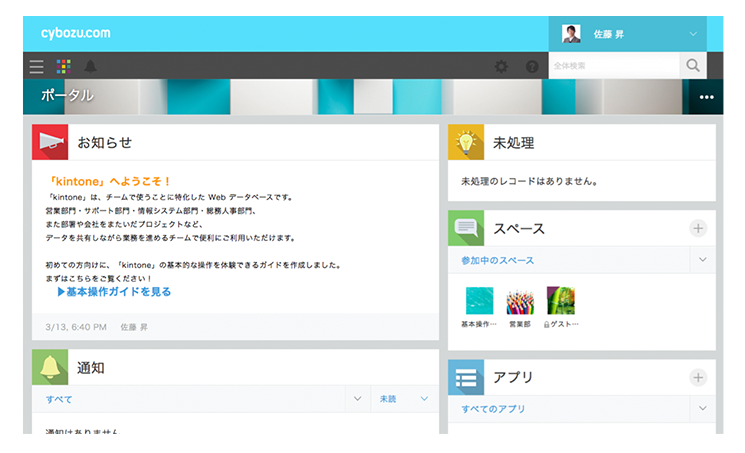
Task: Select the すべて notifications tab
Action: coord(60,399)
